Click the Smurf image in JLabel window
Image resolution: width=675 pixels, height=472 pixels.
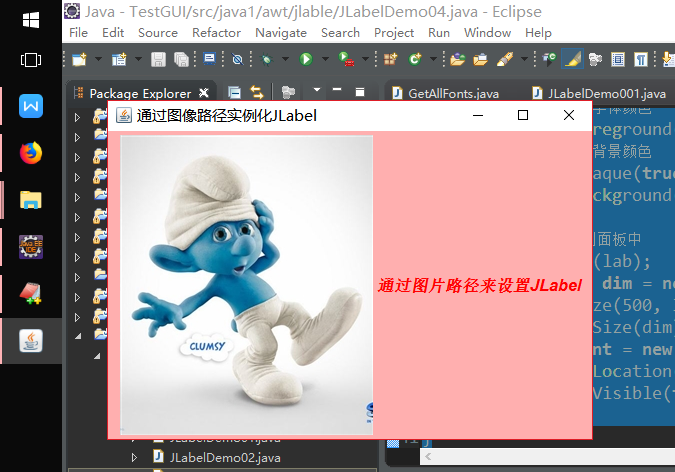[247, 285]
